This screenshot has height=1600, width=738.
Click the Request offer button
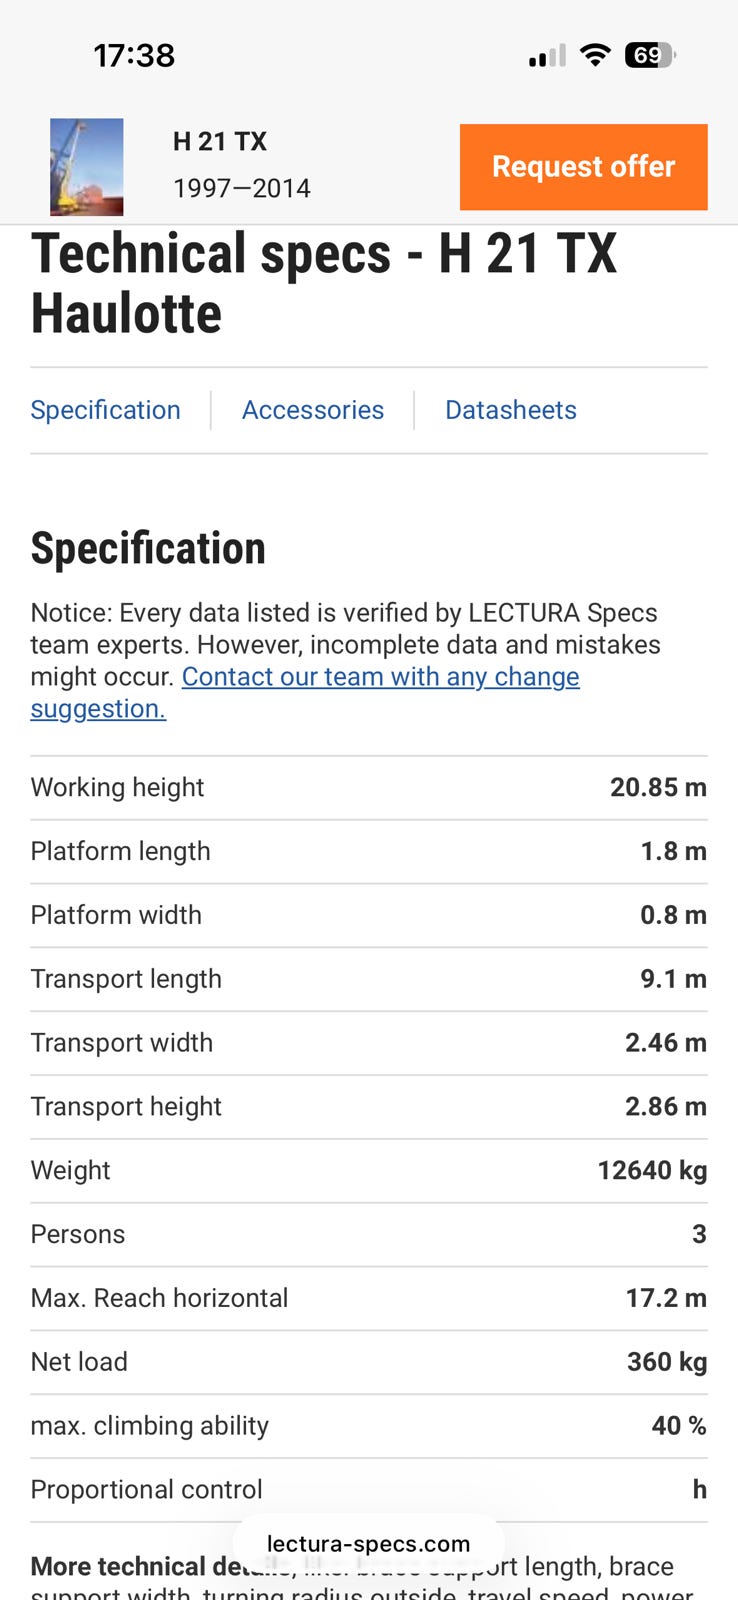pos(583,167)
